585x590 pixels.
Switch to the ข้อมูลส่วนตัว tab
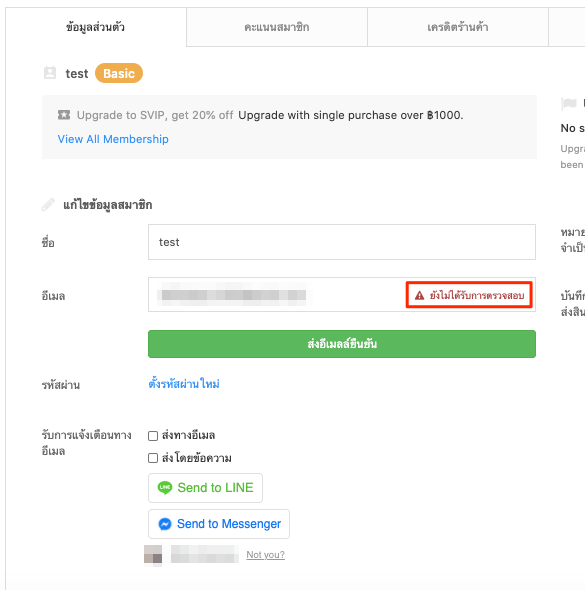tap(96, 27)
